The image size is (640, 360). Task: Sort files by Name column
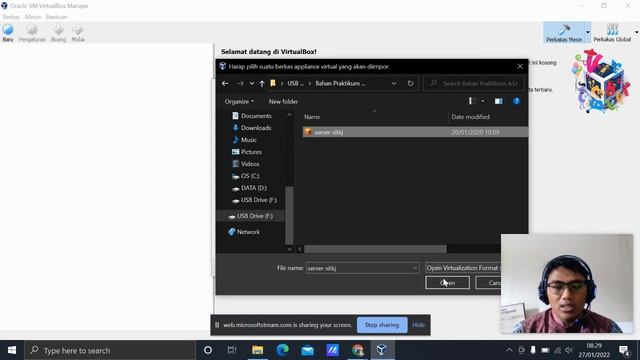(x=312, y=117)
